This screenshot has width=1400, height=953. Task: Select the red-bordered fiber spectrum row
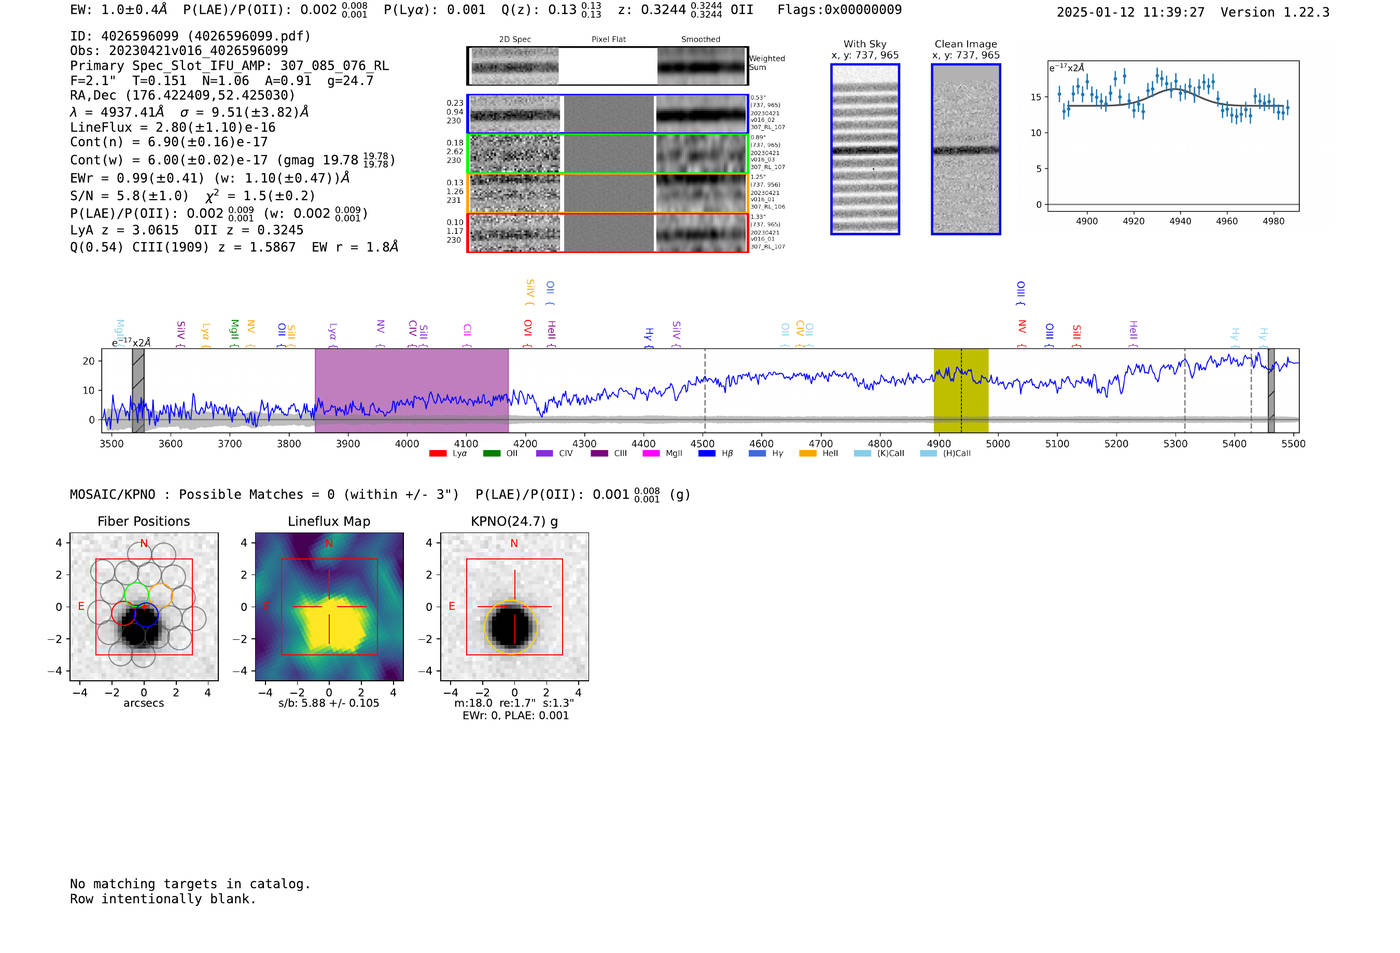click(608, 232)
